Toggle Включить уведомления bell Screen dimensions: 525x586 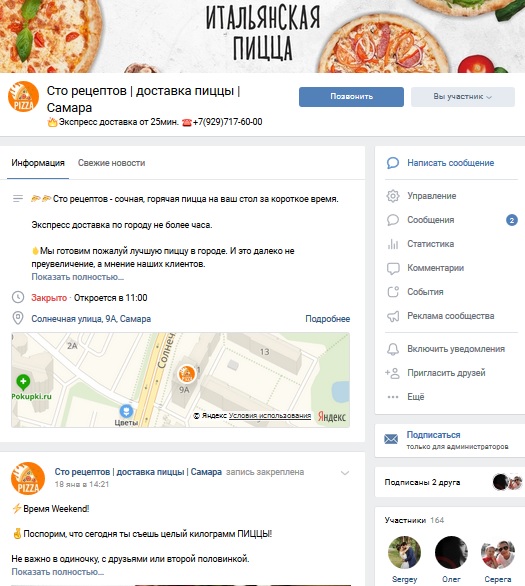[x=393, y=349]
